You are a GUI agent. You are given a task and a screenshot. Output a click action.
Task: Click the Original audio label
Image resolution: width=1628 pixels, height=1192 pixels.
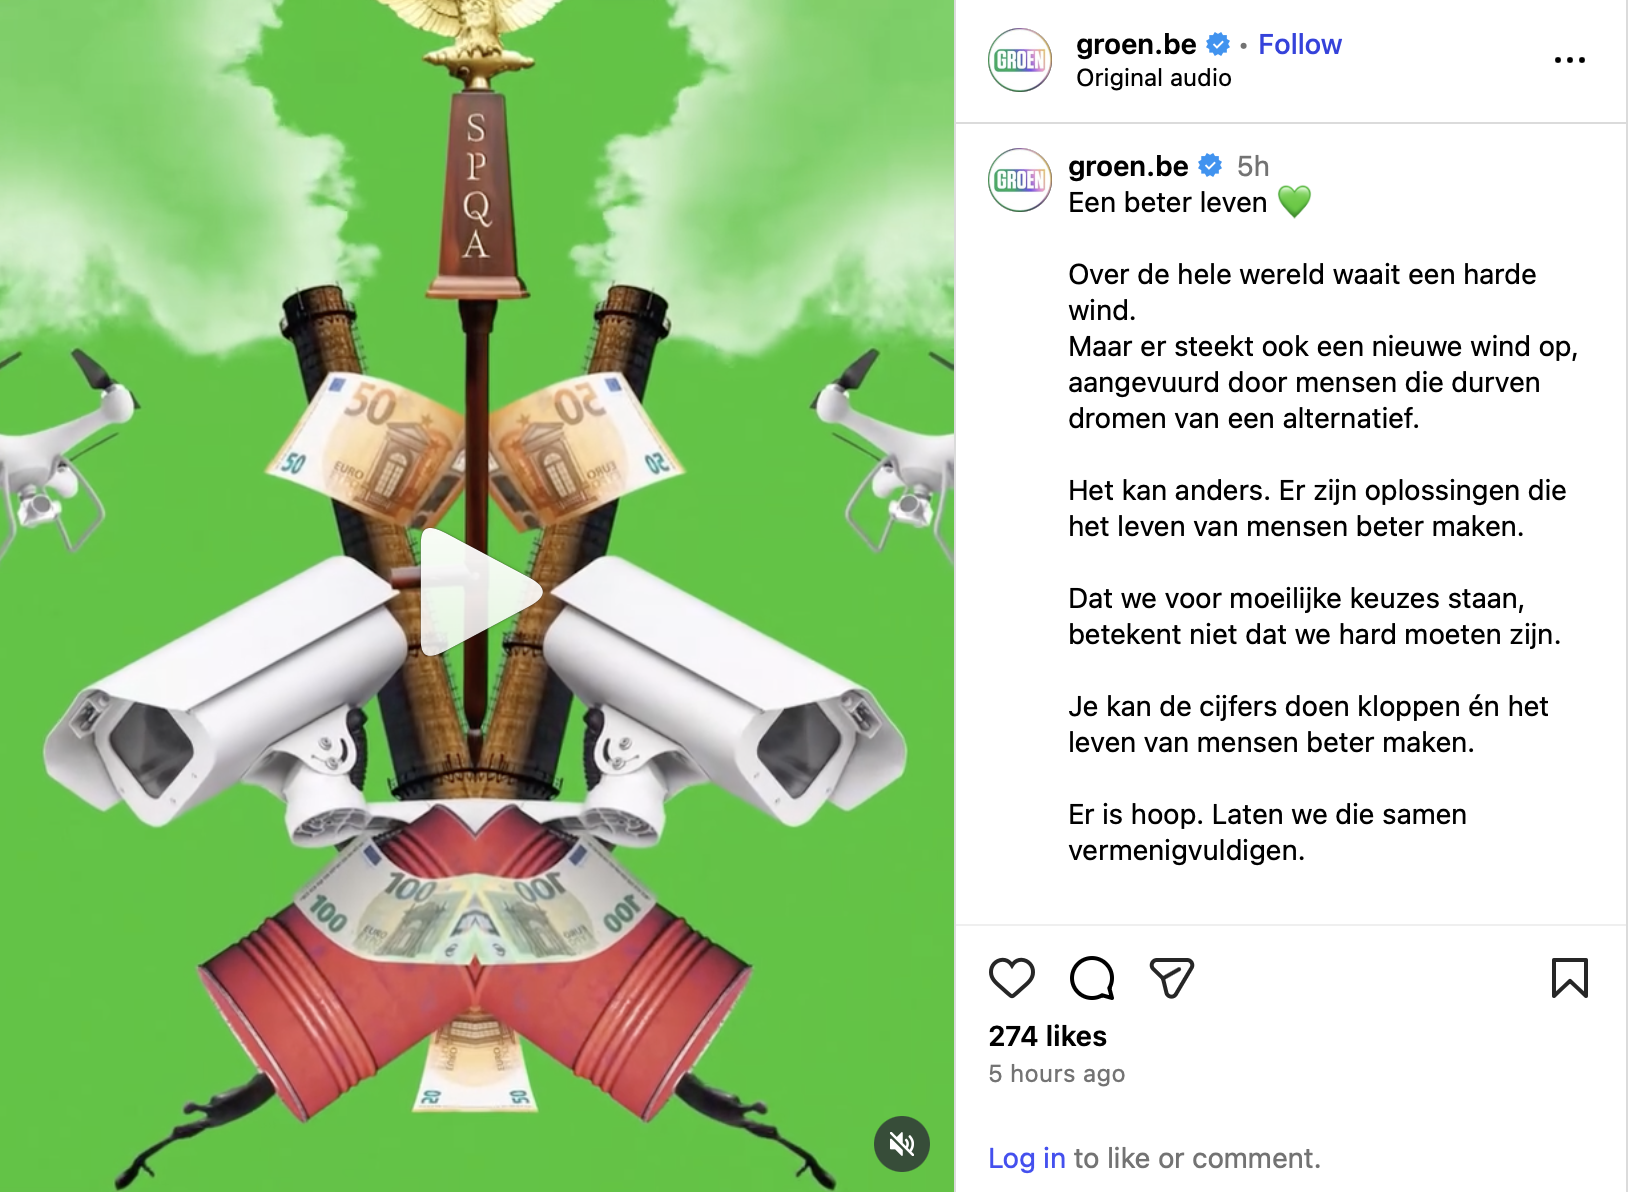(x=1153, y=78)
